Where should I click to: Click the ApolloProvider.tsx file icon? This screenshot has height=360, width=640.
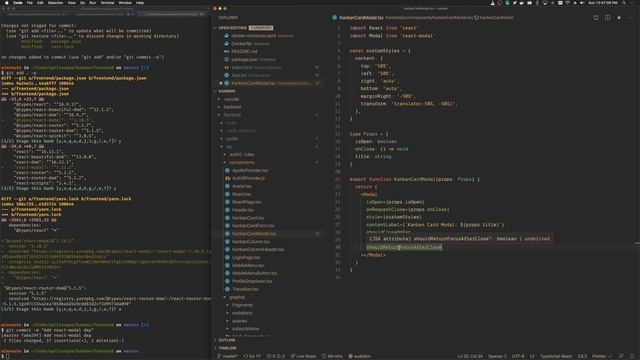pyautogui.click(x=227, y=171)
